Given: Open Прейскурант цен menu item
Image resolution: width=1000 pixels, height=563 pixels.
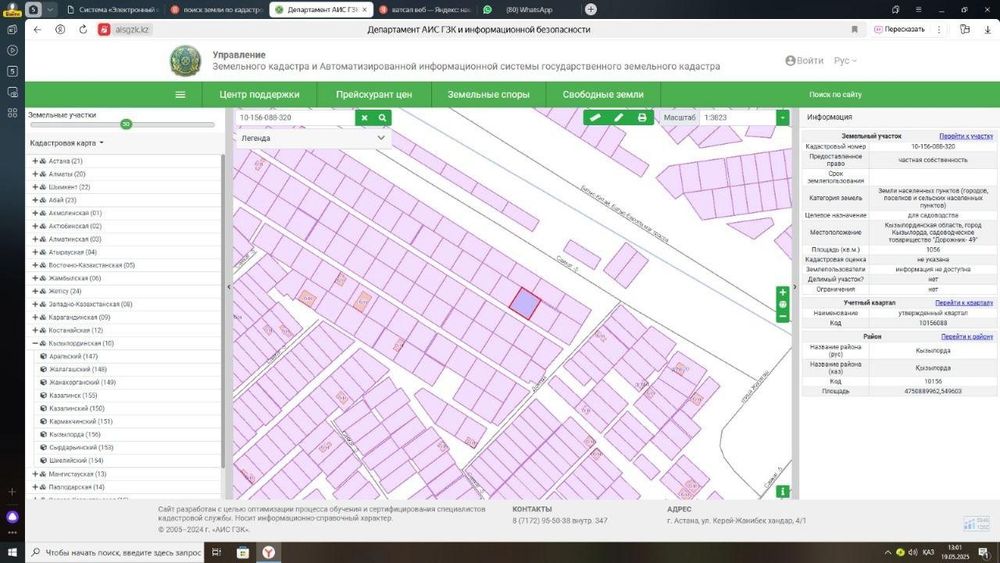Looking at the screenshot, I should pyautogui.click(x=374, y=94).
